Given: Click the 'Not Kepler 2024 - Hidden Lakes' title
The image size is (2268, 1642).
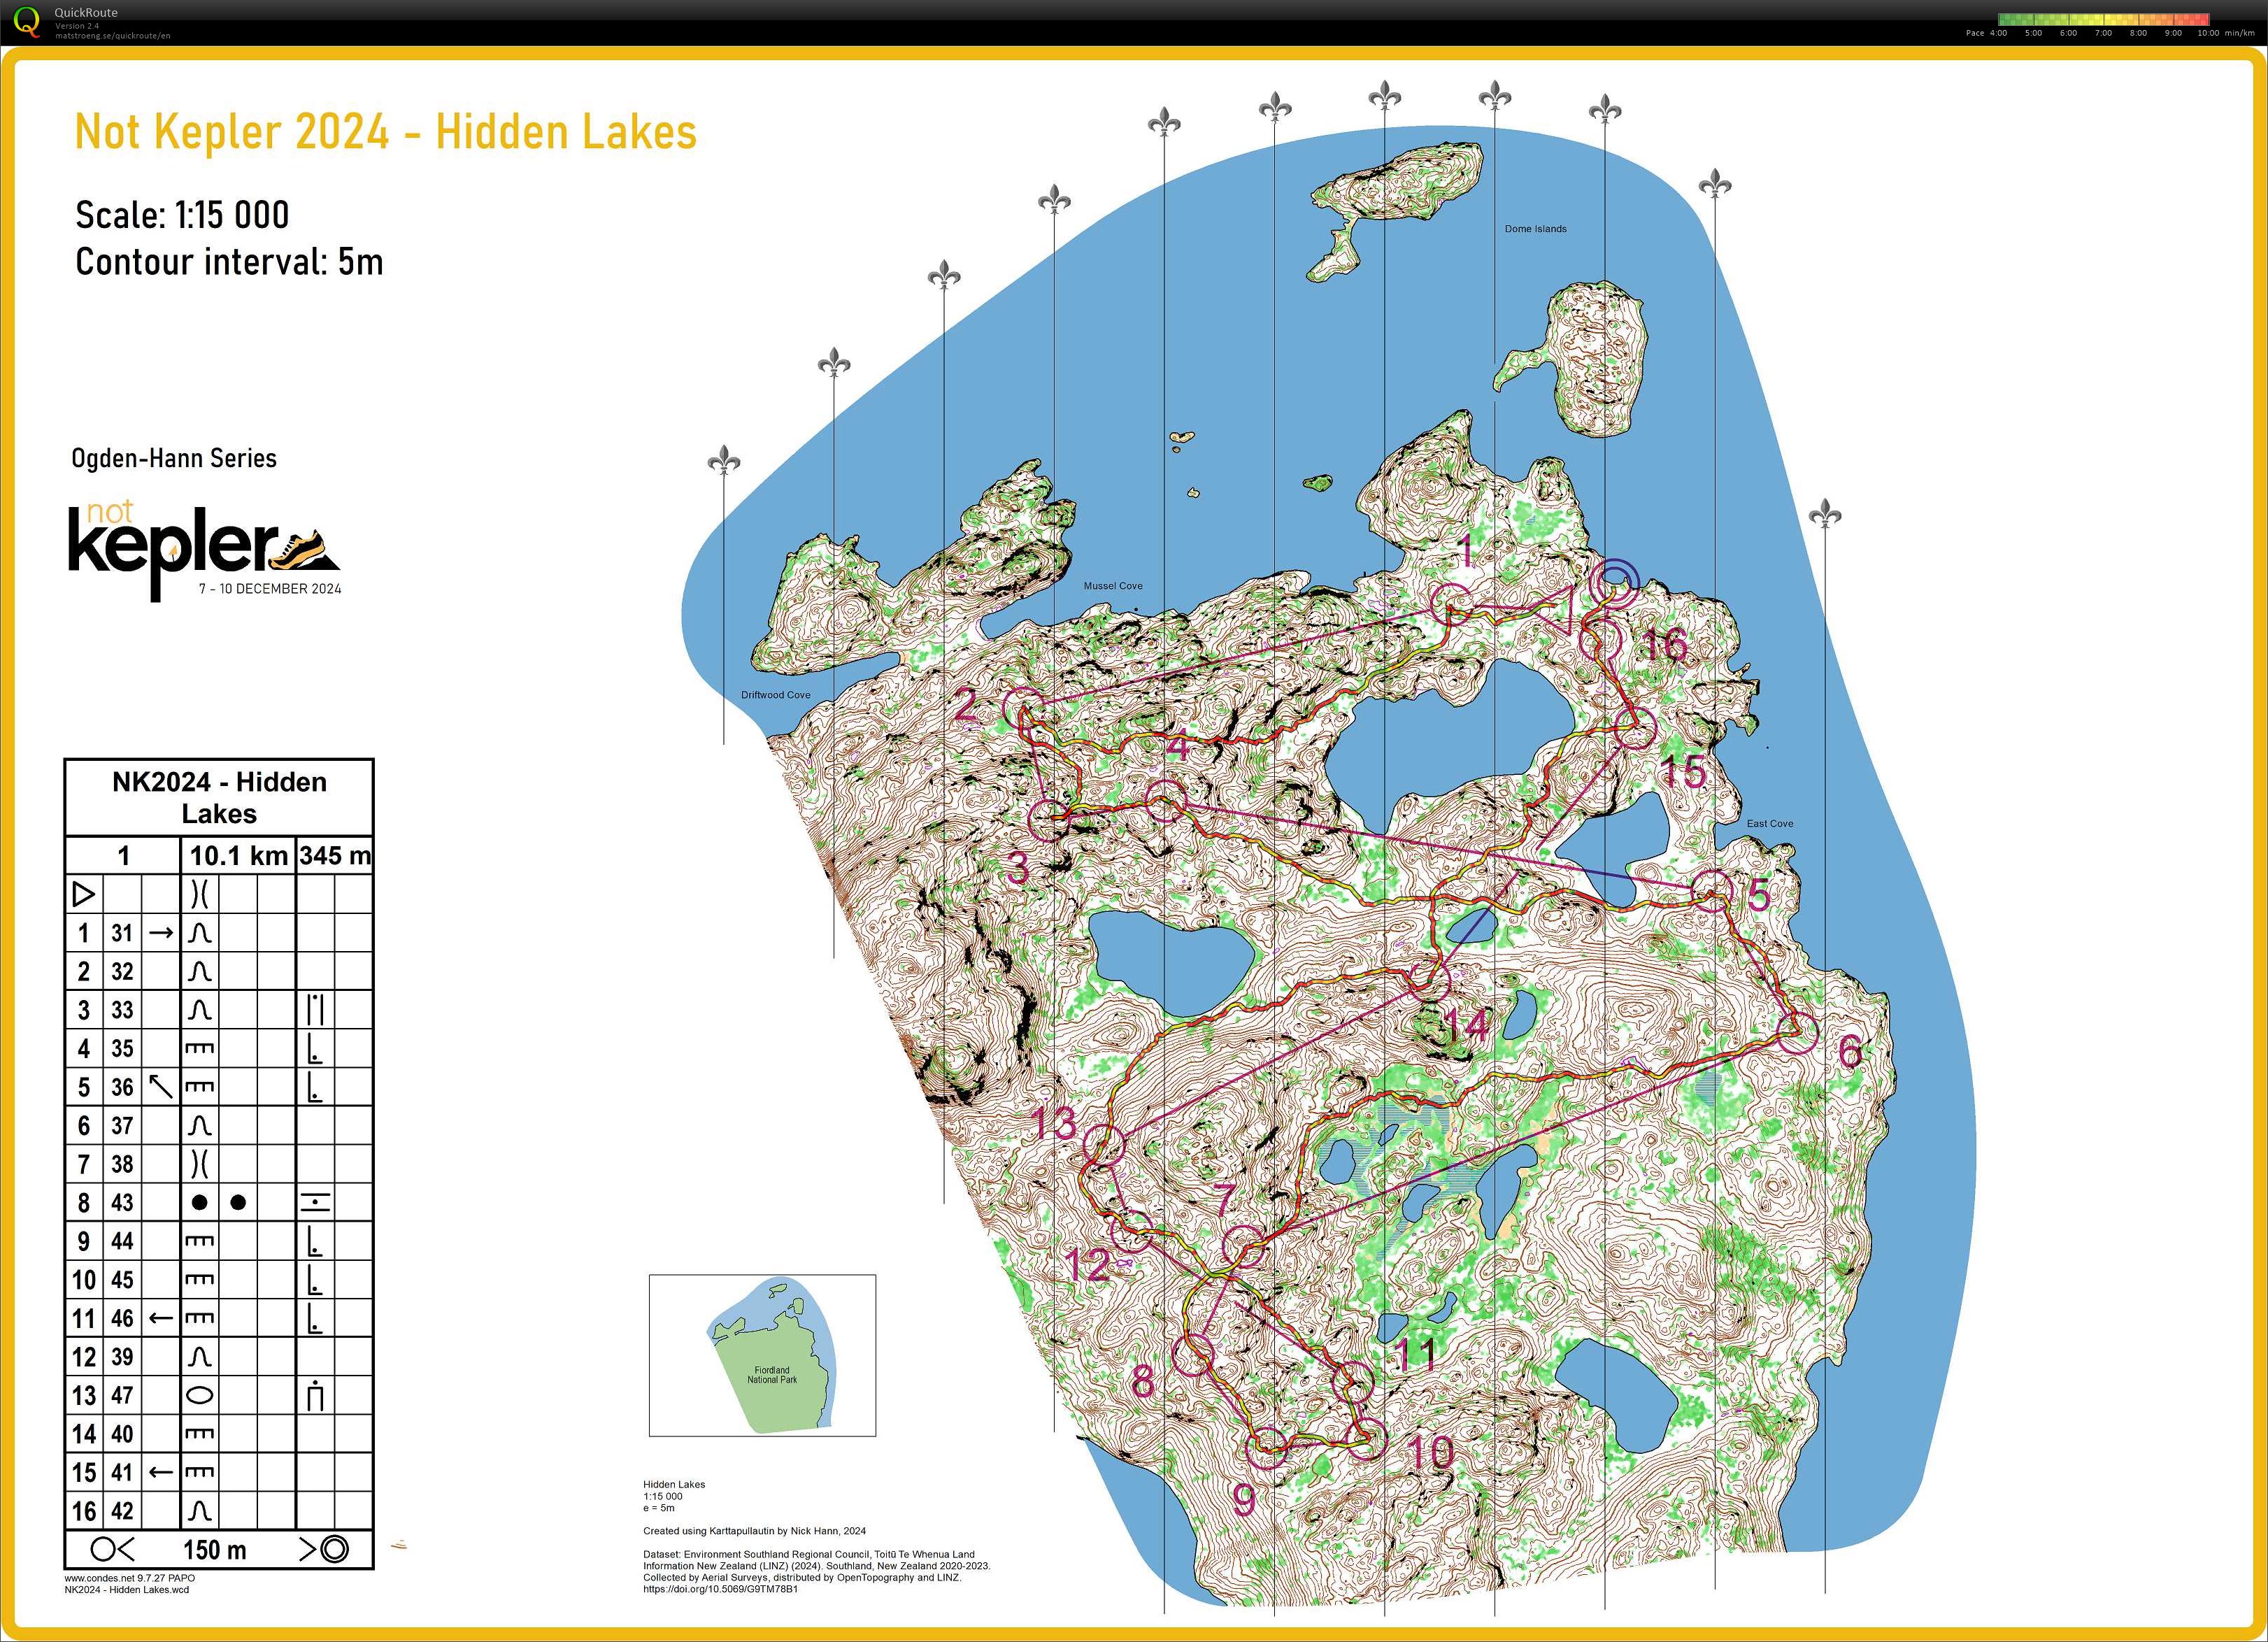Looking at the screenshot, I should pyautogui.click(x=386, y=132).
